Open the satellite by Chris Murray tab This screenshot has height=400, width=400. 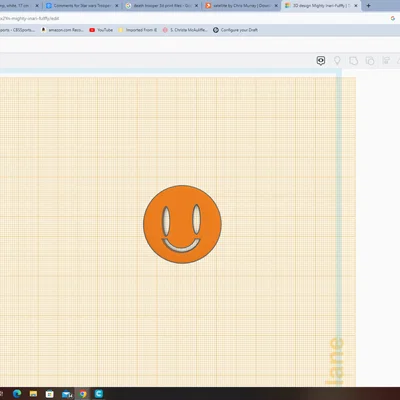(x=242, y=6)
